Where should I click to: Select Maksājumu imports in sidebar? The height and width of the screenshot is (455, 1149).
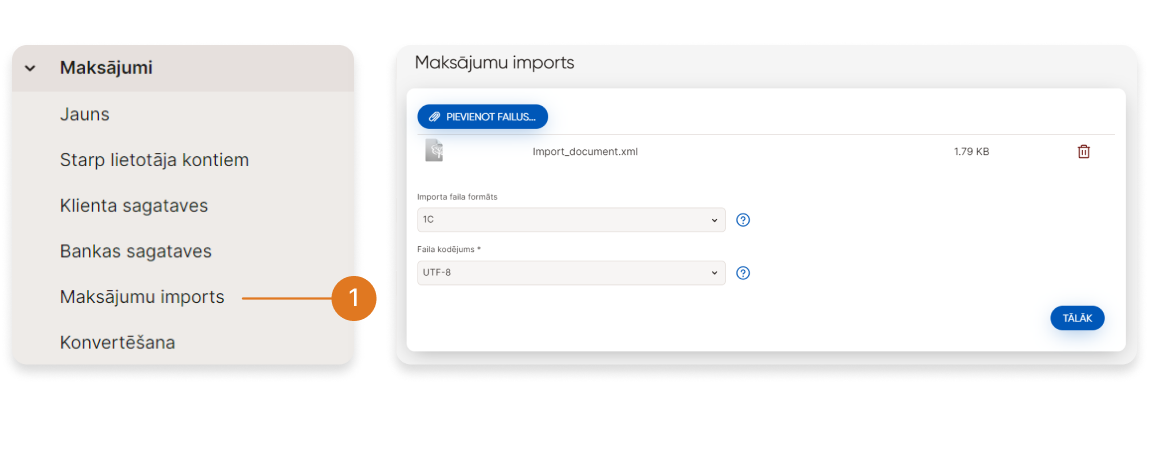click(142, 297)
